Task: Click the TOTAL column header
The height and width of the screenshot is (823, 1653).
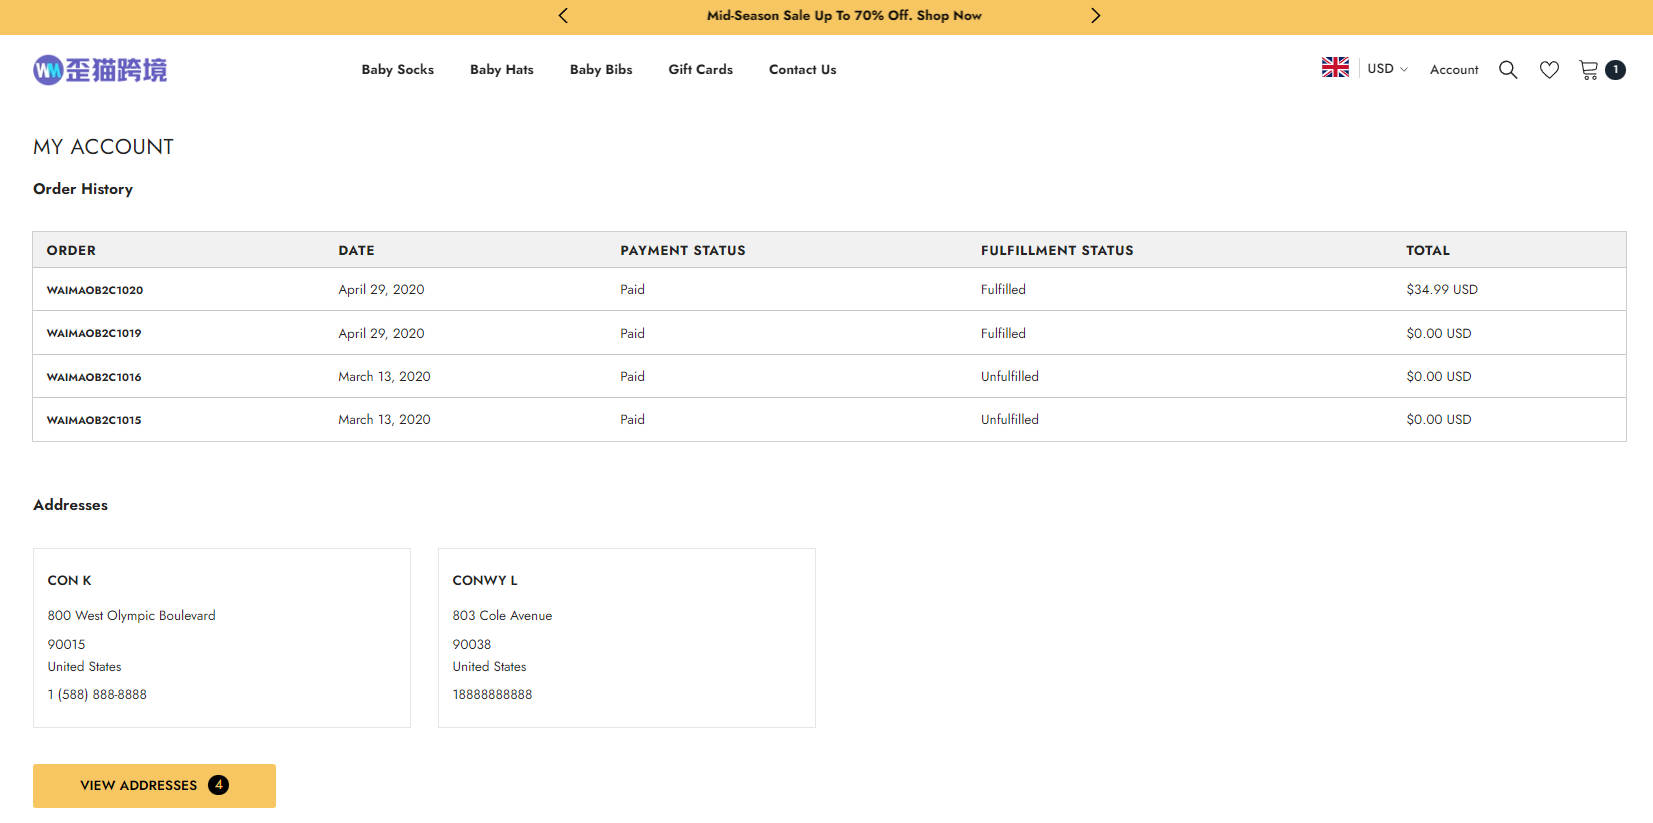Action: pos(1428,250)
